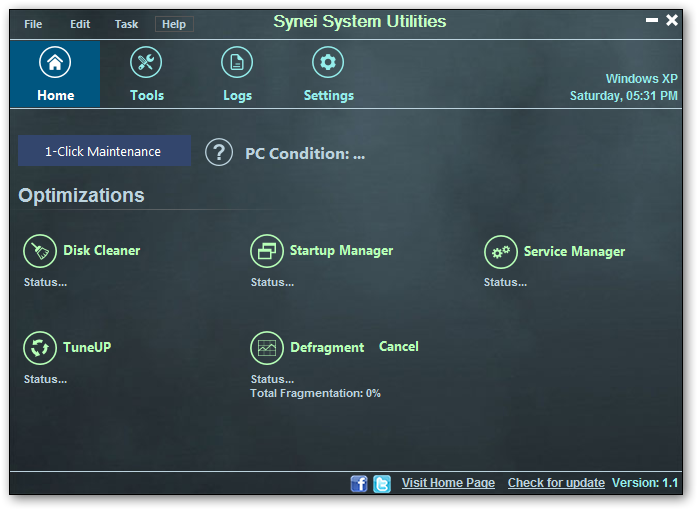698x510 pixels.
Task: Open the Home tab house icon
Action: 55,62
